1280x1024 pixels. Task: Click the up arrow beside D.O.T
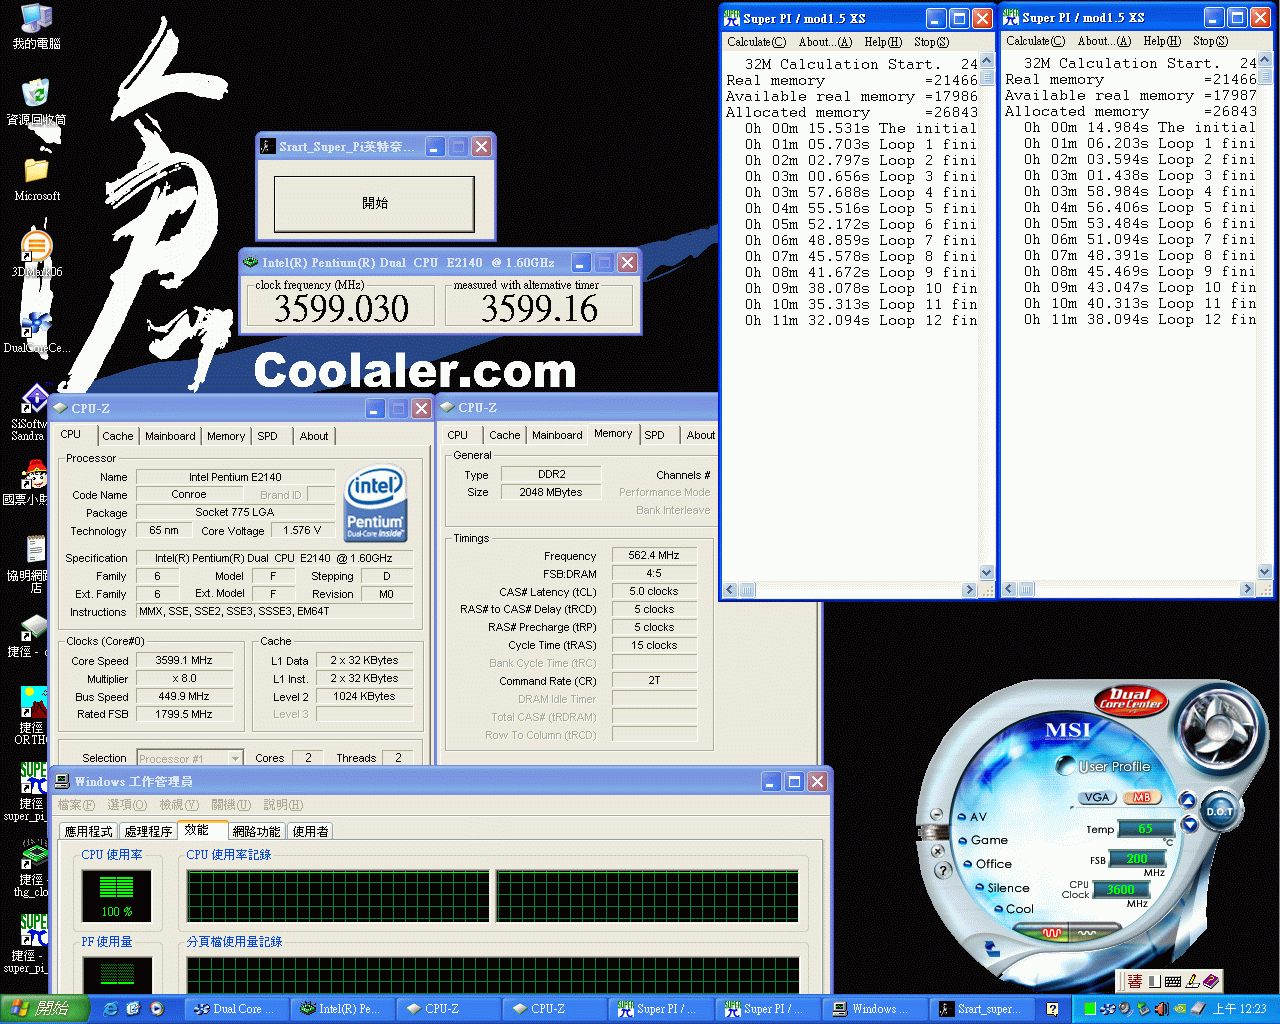(x=1187, y=799)
